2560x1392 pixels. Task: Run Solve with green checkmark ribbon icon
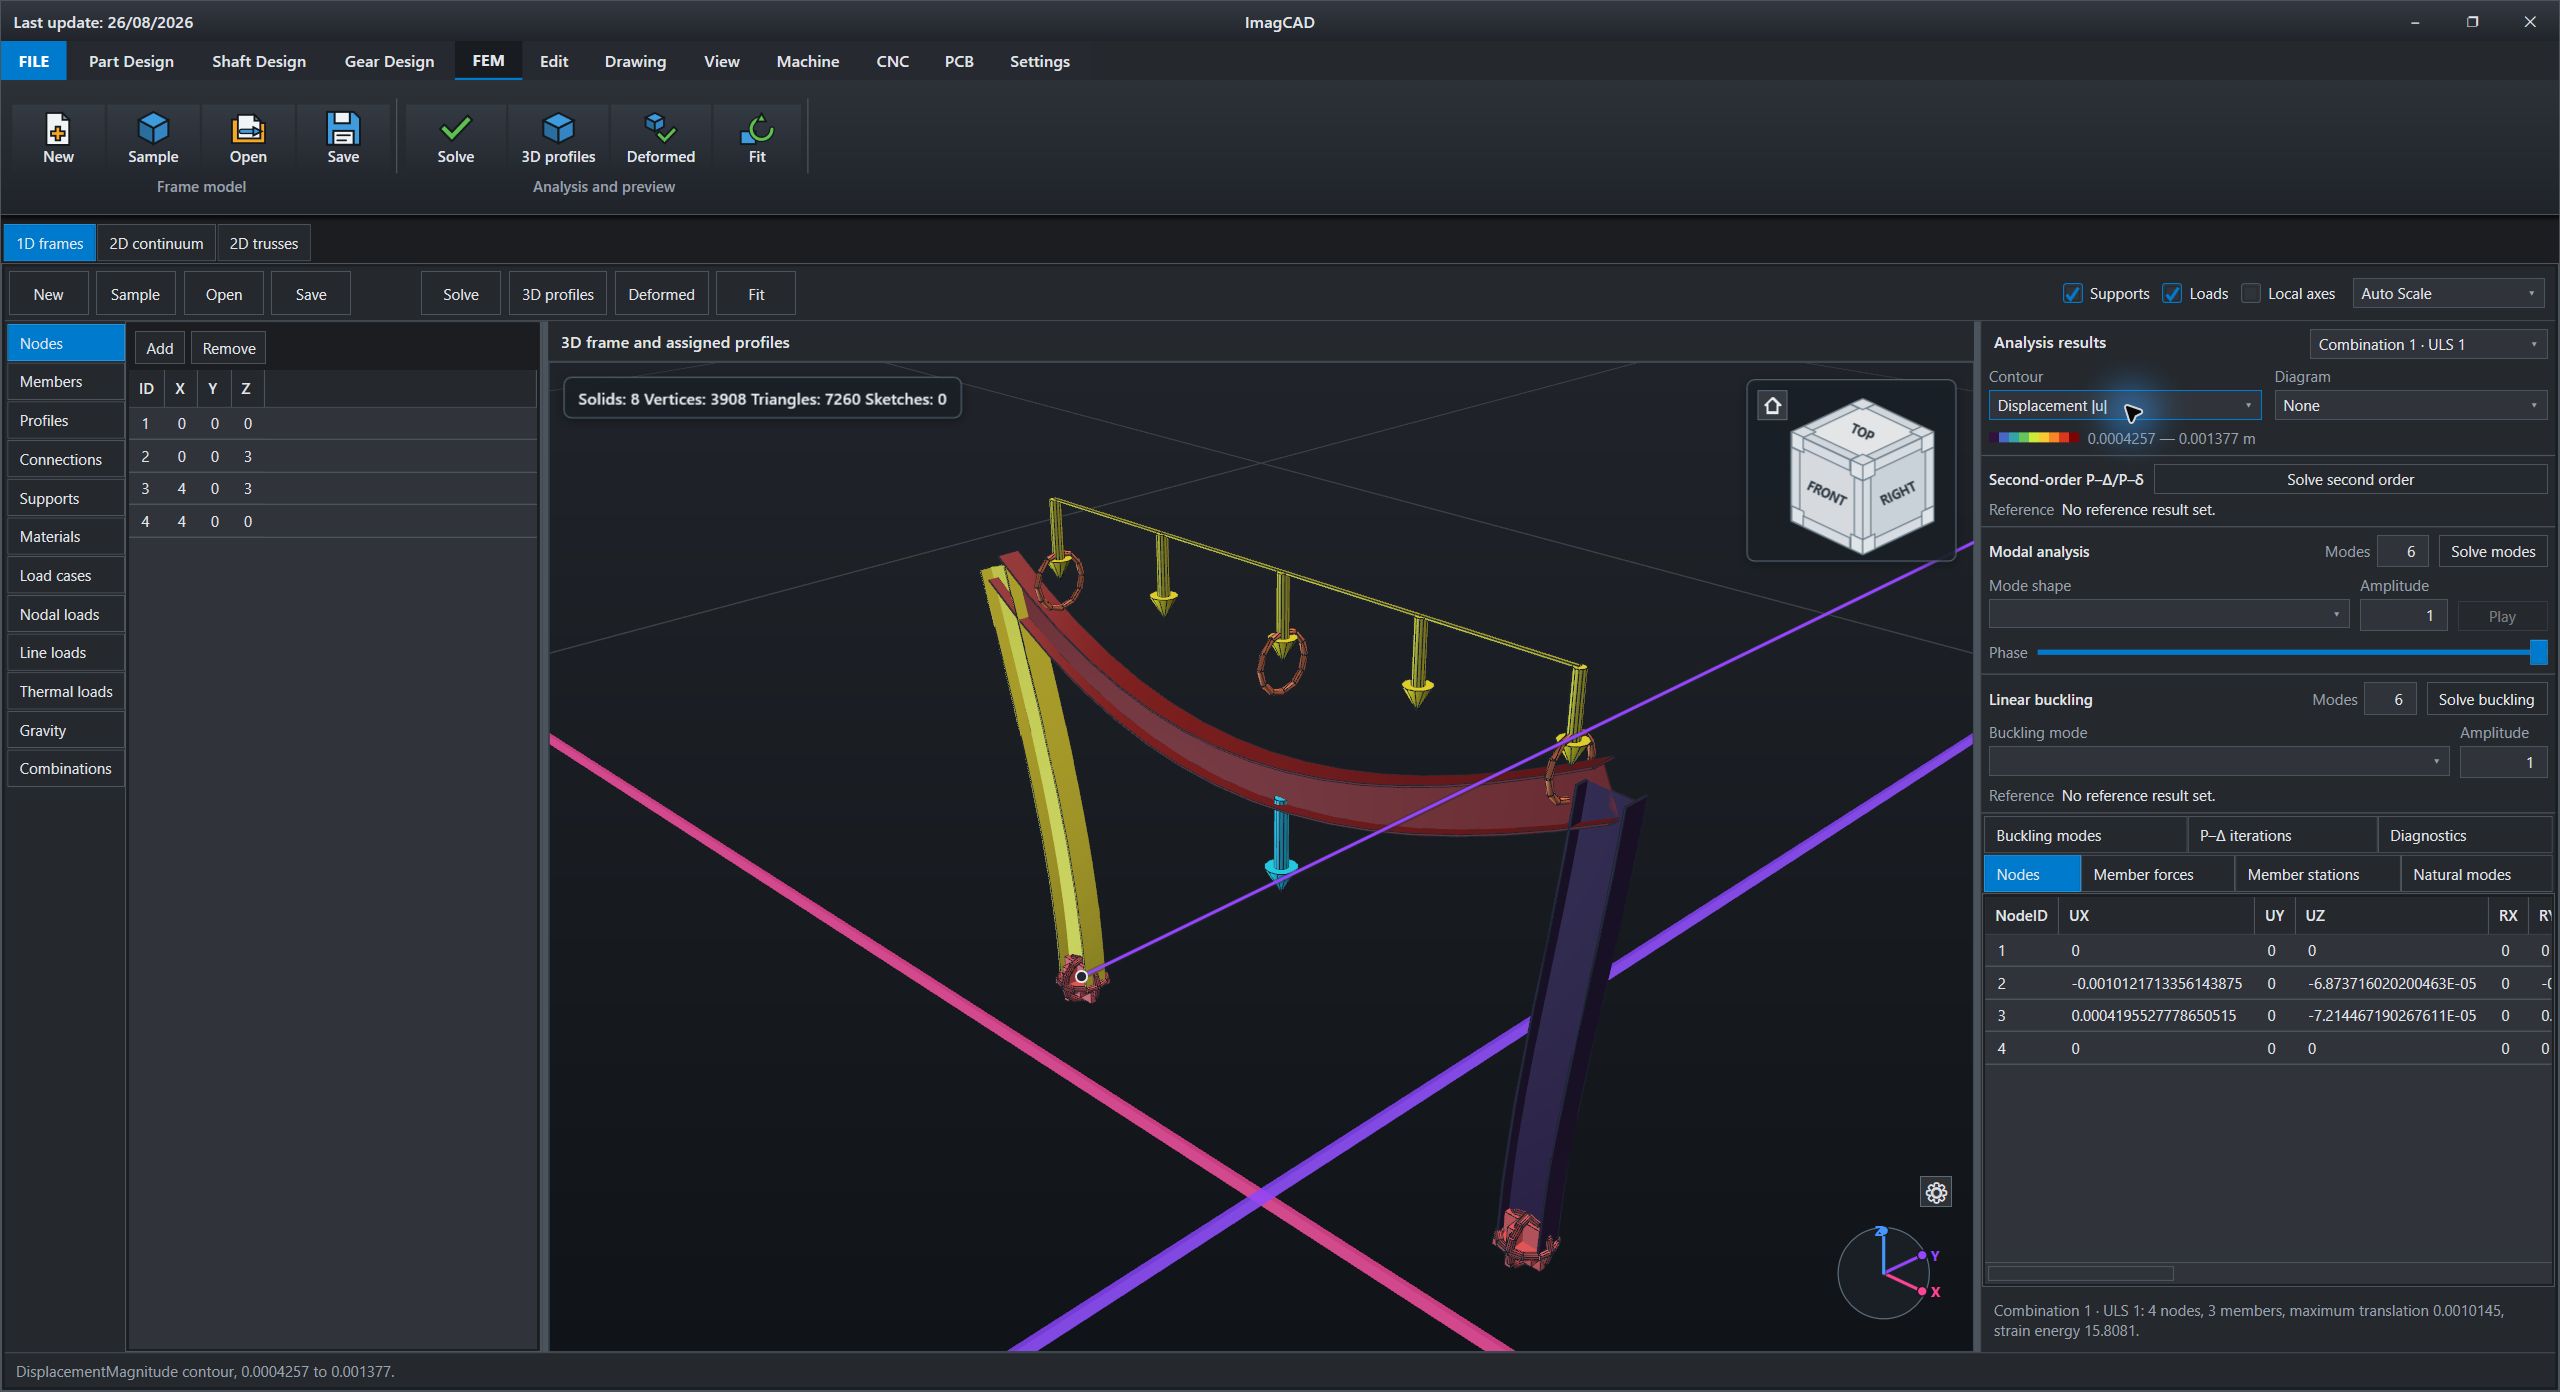(456, 138)
